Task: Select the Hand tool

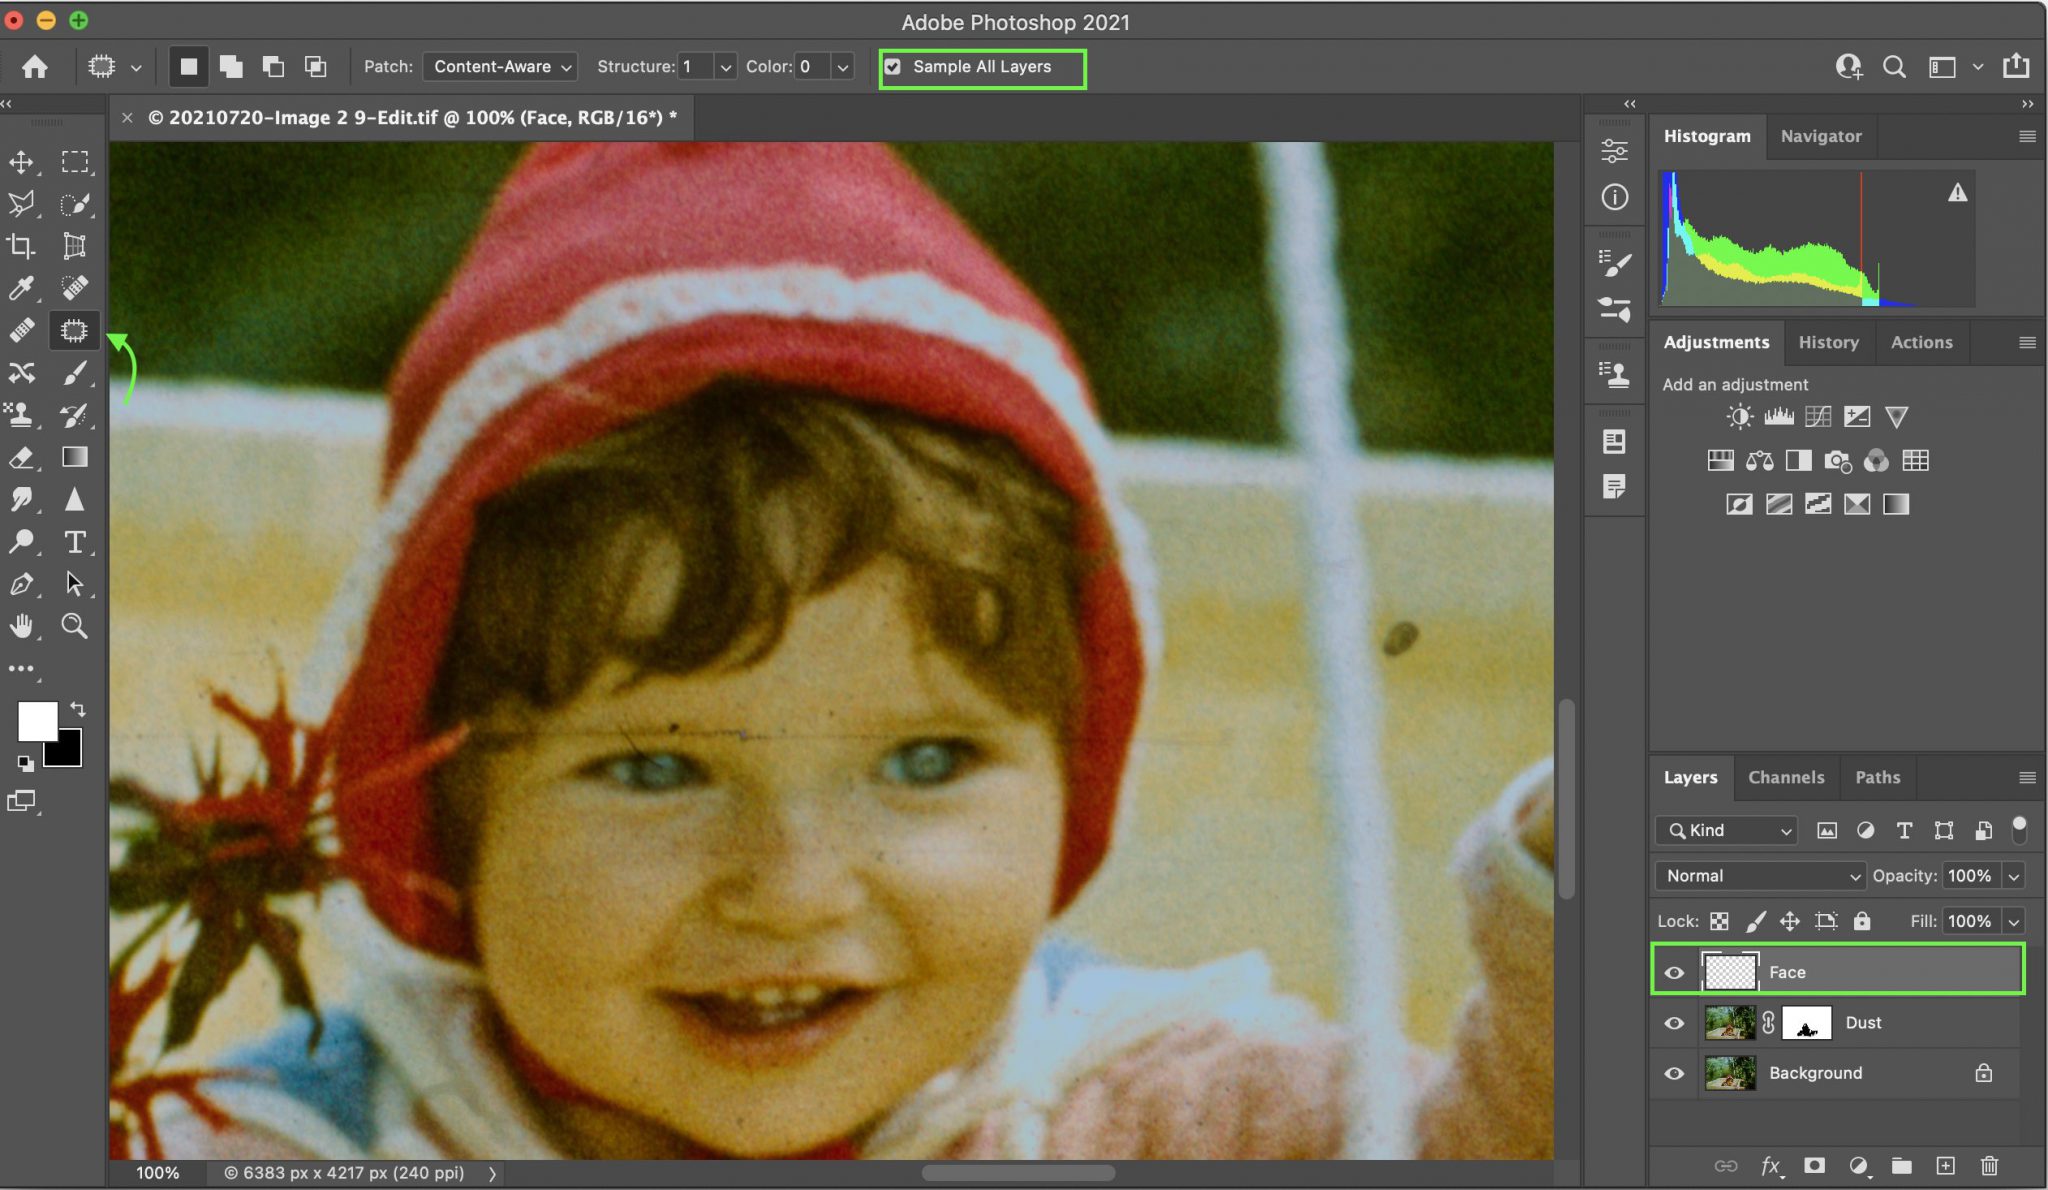Action: click(21, 626)
